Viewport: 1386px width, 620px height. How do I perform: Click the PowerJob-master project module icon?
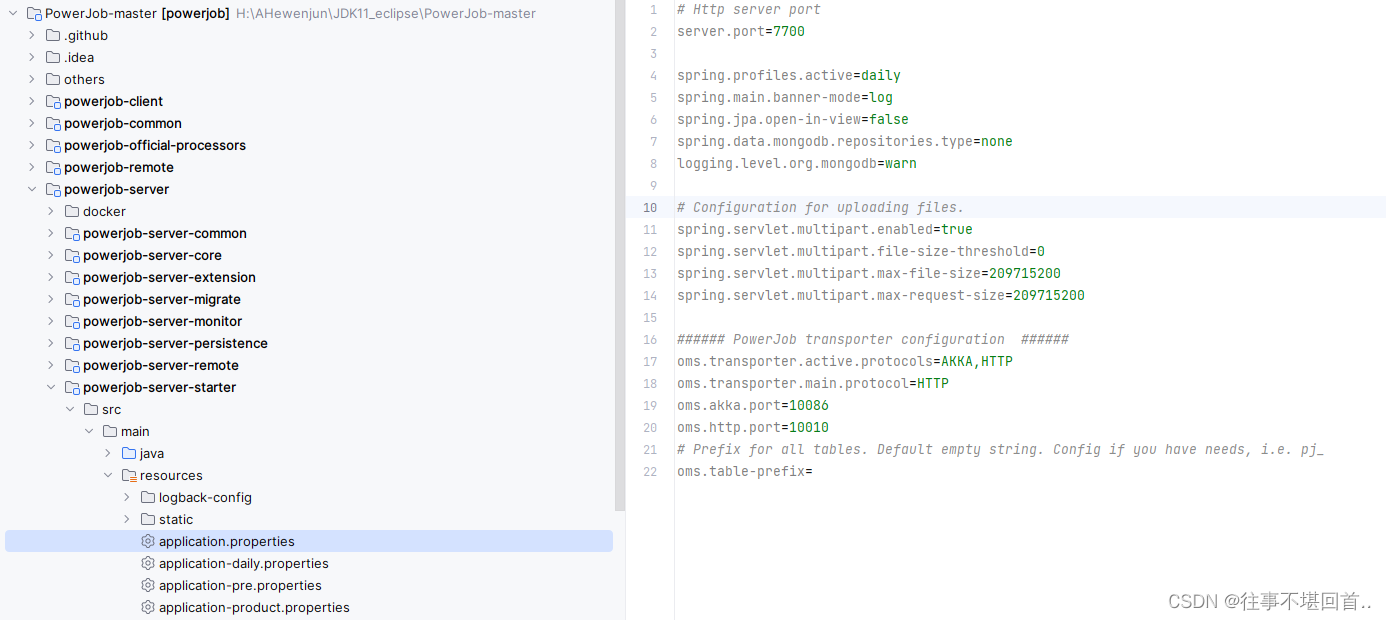click(34, 14)
